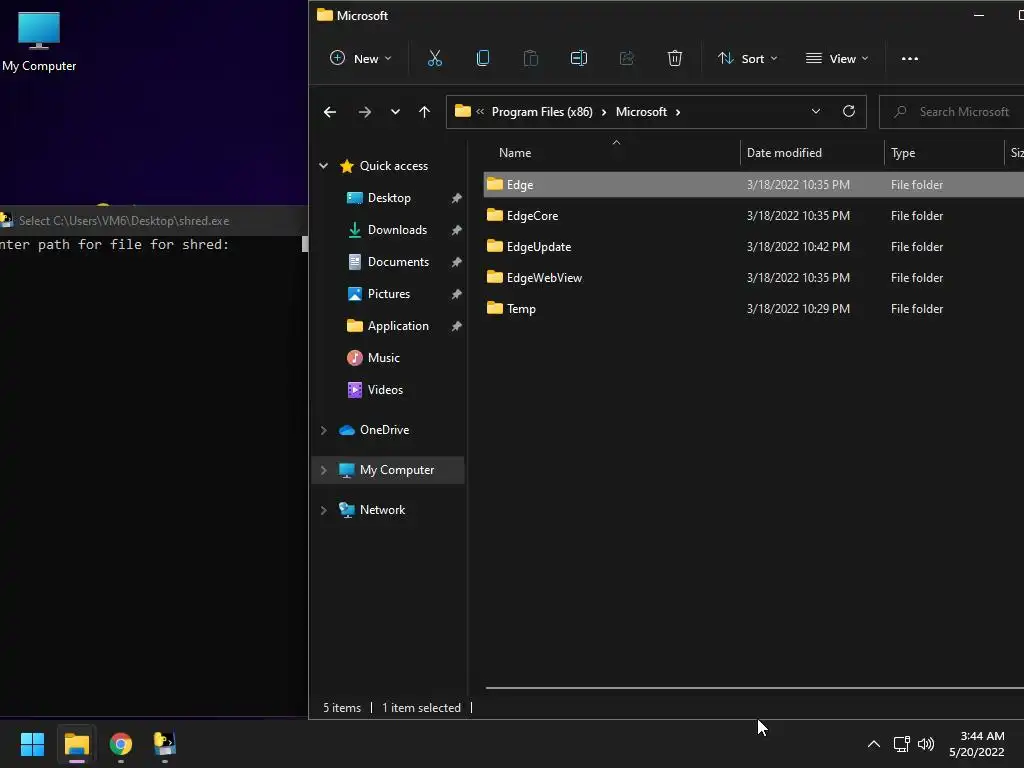Open the Sort dropdown
Image resolution: width=1024 pixels, height=768 pixels.
coord(747,59)
